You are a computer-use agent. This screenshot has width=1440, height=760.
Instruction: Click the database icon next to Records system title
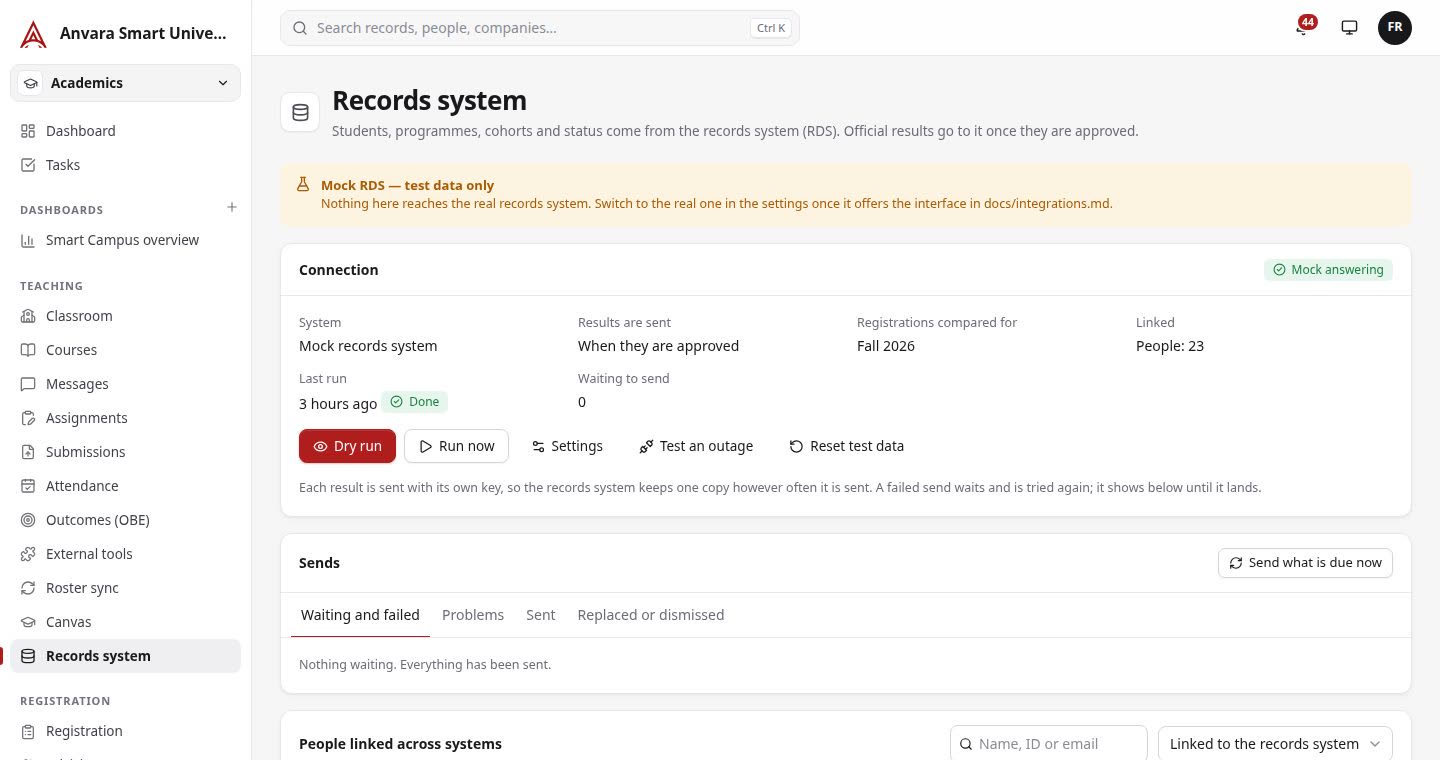(x=300, y=113)
